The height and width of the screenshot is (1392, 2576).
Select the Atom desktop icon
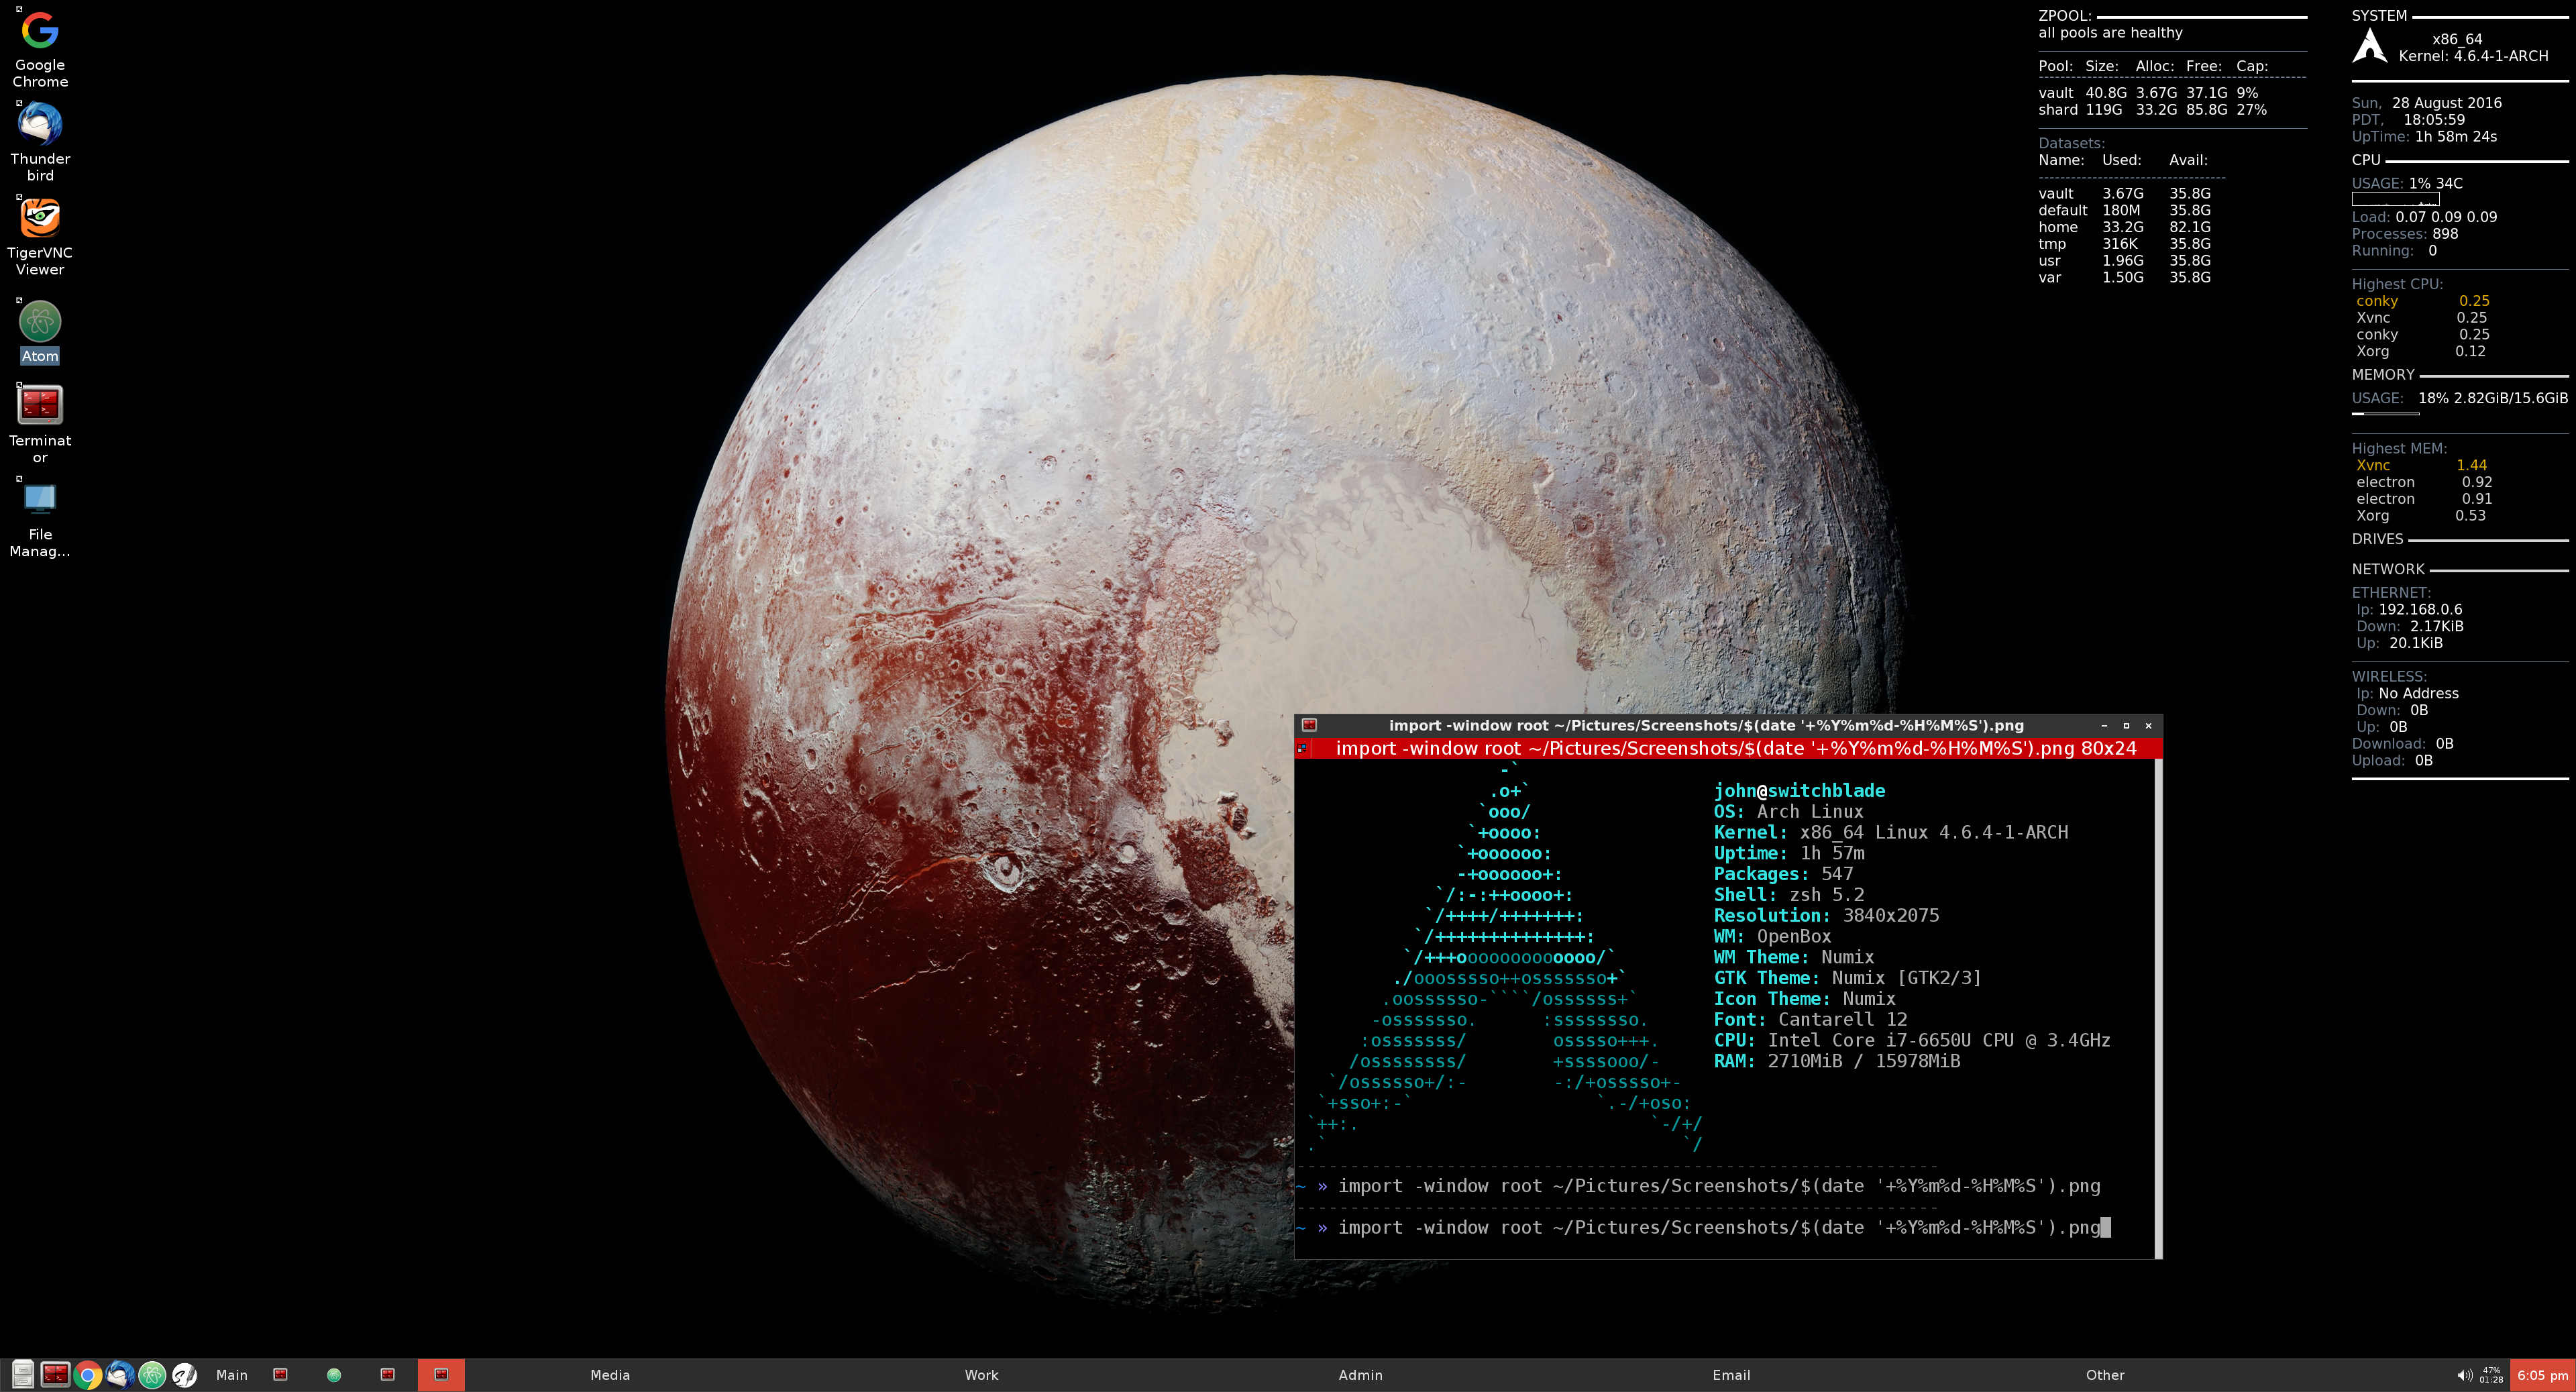[40, 331]
